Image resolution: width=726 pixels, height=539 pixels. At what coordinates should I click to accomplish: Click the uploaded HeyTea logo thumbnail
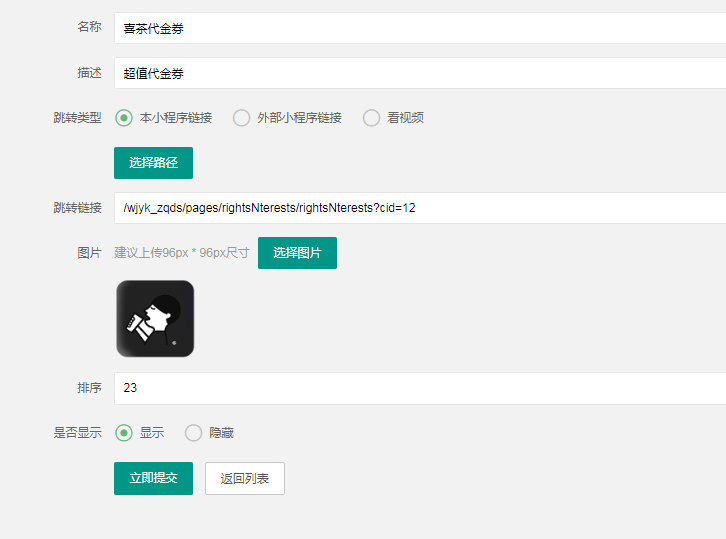[155, 319]
